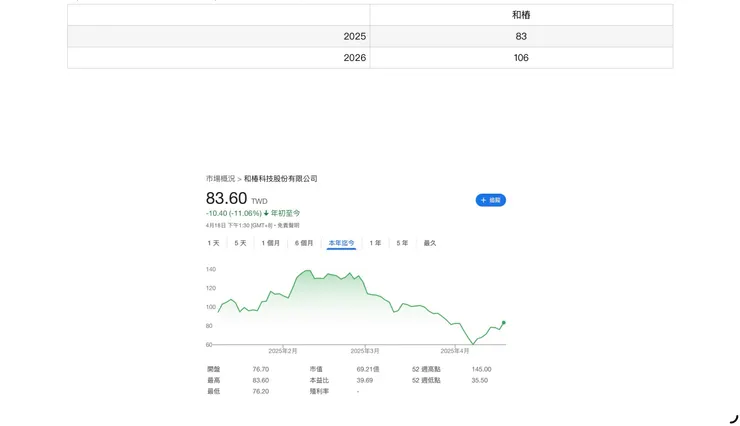Click the 開盤 value 76.70
Screen dimensions: 740x426
point(261,369)
